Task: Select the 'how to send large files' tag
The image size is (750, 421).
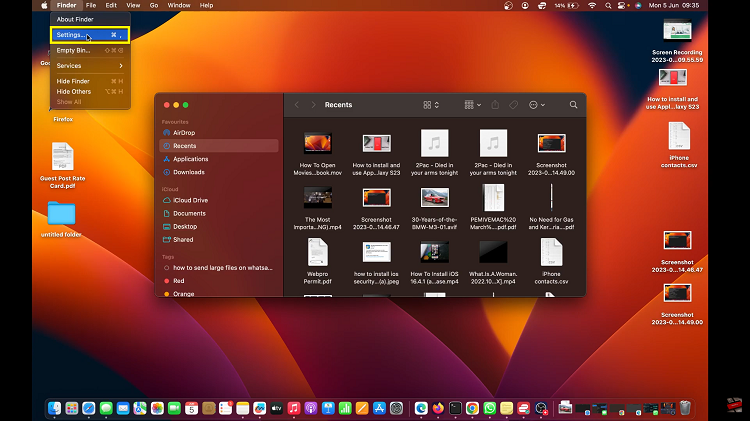Action: tap(219, 268)
